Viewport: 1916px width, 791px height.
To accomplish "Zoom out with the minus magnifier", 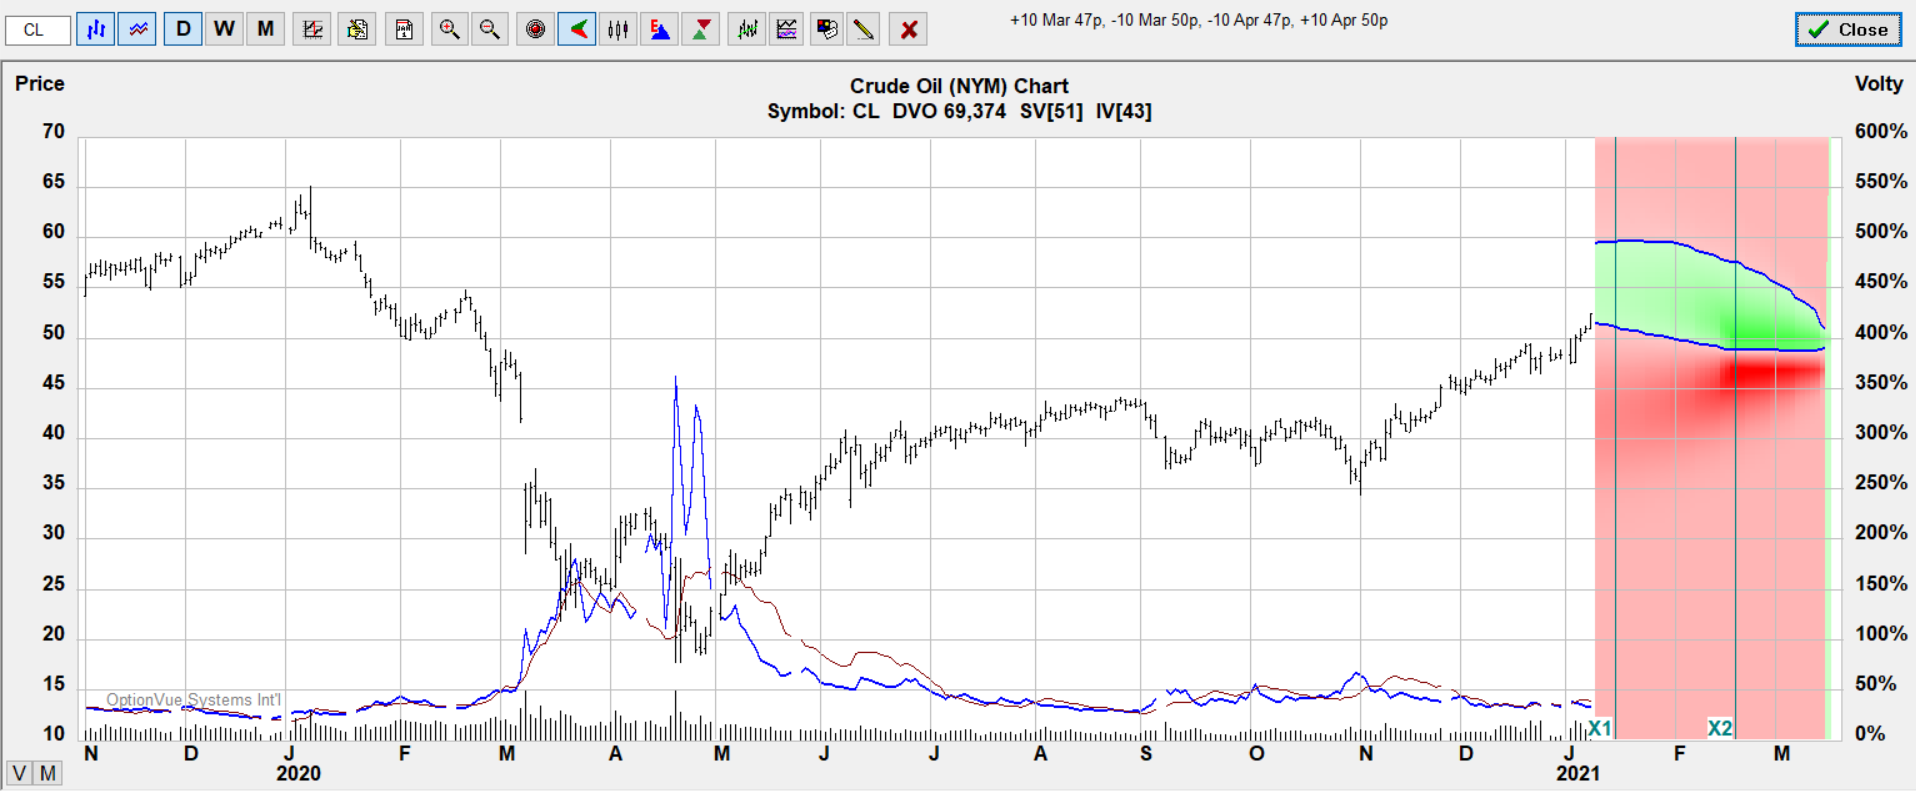I will click(x=489, y=29).
